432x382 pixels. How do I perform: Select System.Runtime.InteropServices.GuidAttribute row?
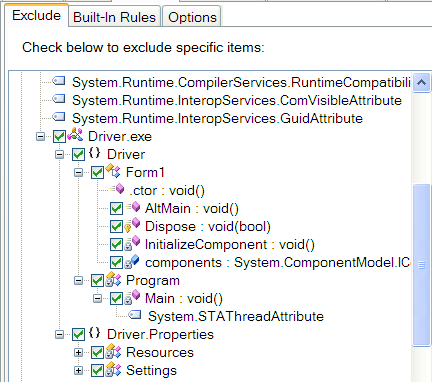pyautogui.click(x=217, y=118)
